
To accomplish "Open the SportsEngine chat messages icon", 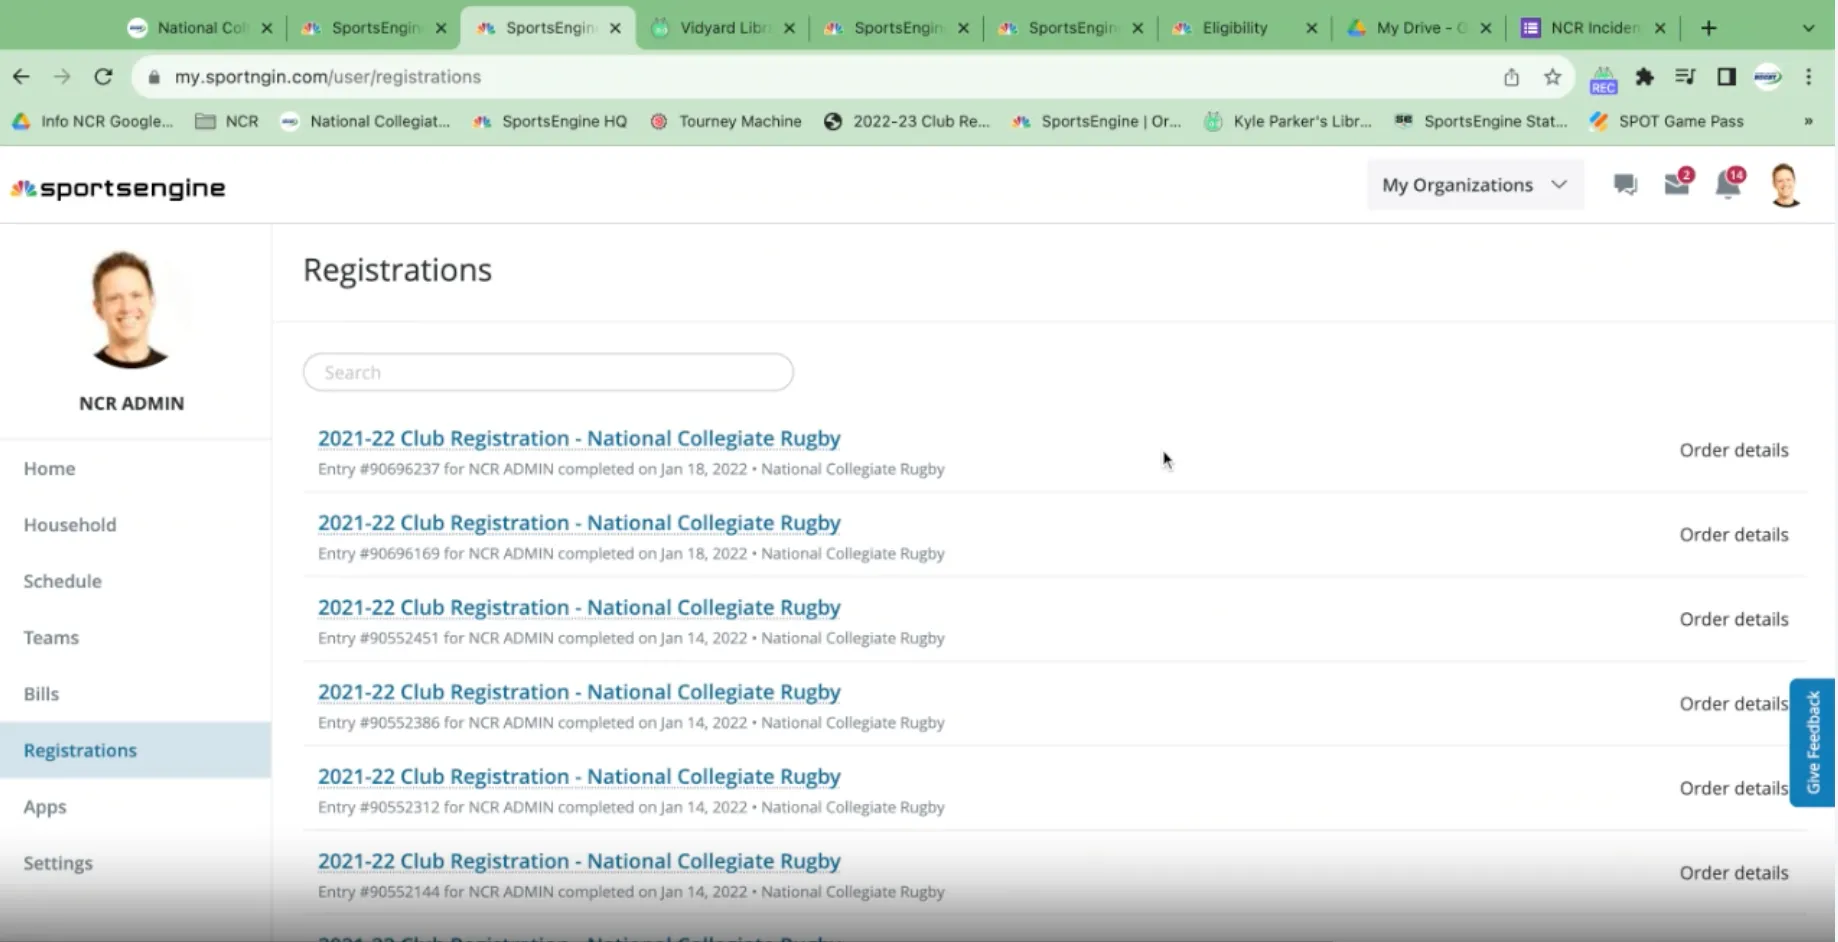I will [x=1625, y=185].
